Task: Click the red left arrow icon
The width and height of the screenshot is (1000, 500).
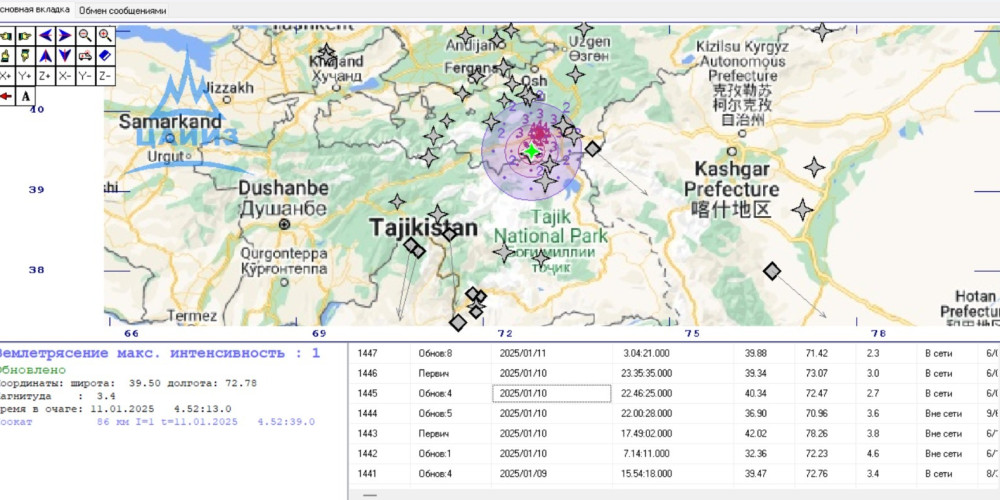Action: (6, 96)
